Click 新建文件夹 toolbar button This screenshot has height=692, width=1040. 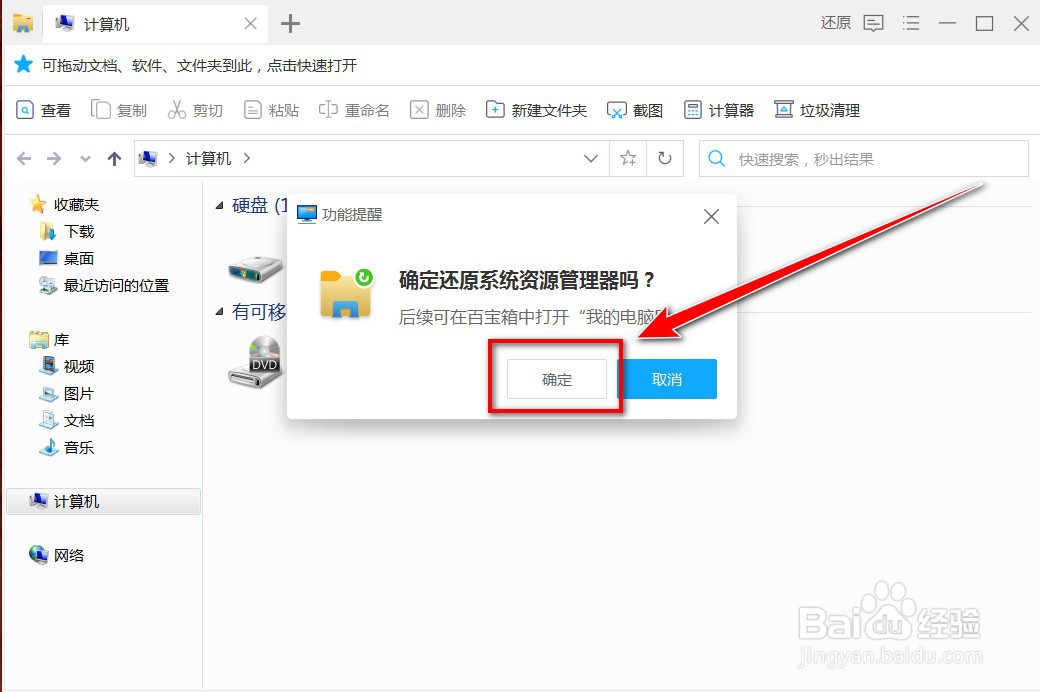(x=537, y=110)
